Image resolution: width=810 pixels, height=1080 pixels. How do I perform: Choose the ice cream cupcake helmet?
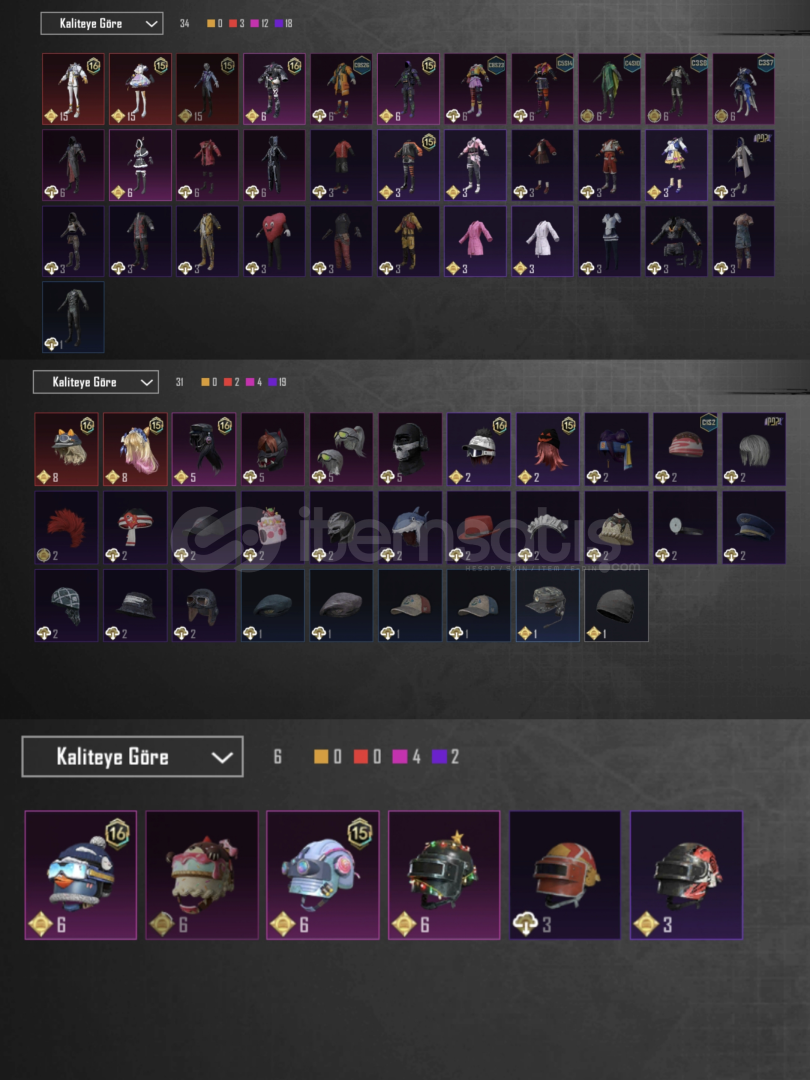click(202, 875)
